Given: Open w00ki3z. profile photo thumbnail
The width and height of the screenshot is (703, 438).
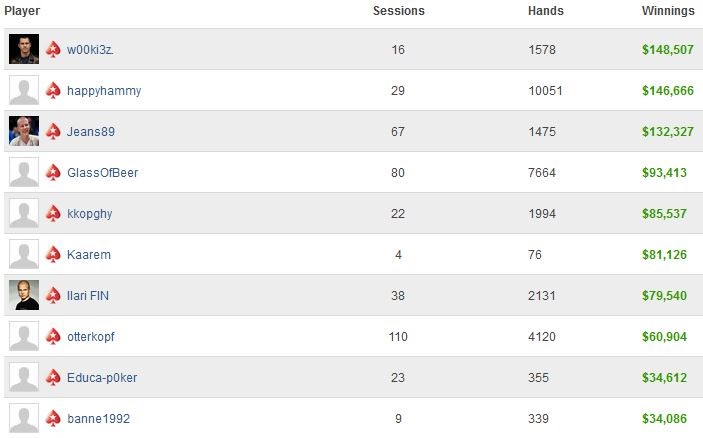Looking at the screenshot, I should click(x=24, y=49).
